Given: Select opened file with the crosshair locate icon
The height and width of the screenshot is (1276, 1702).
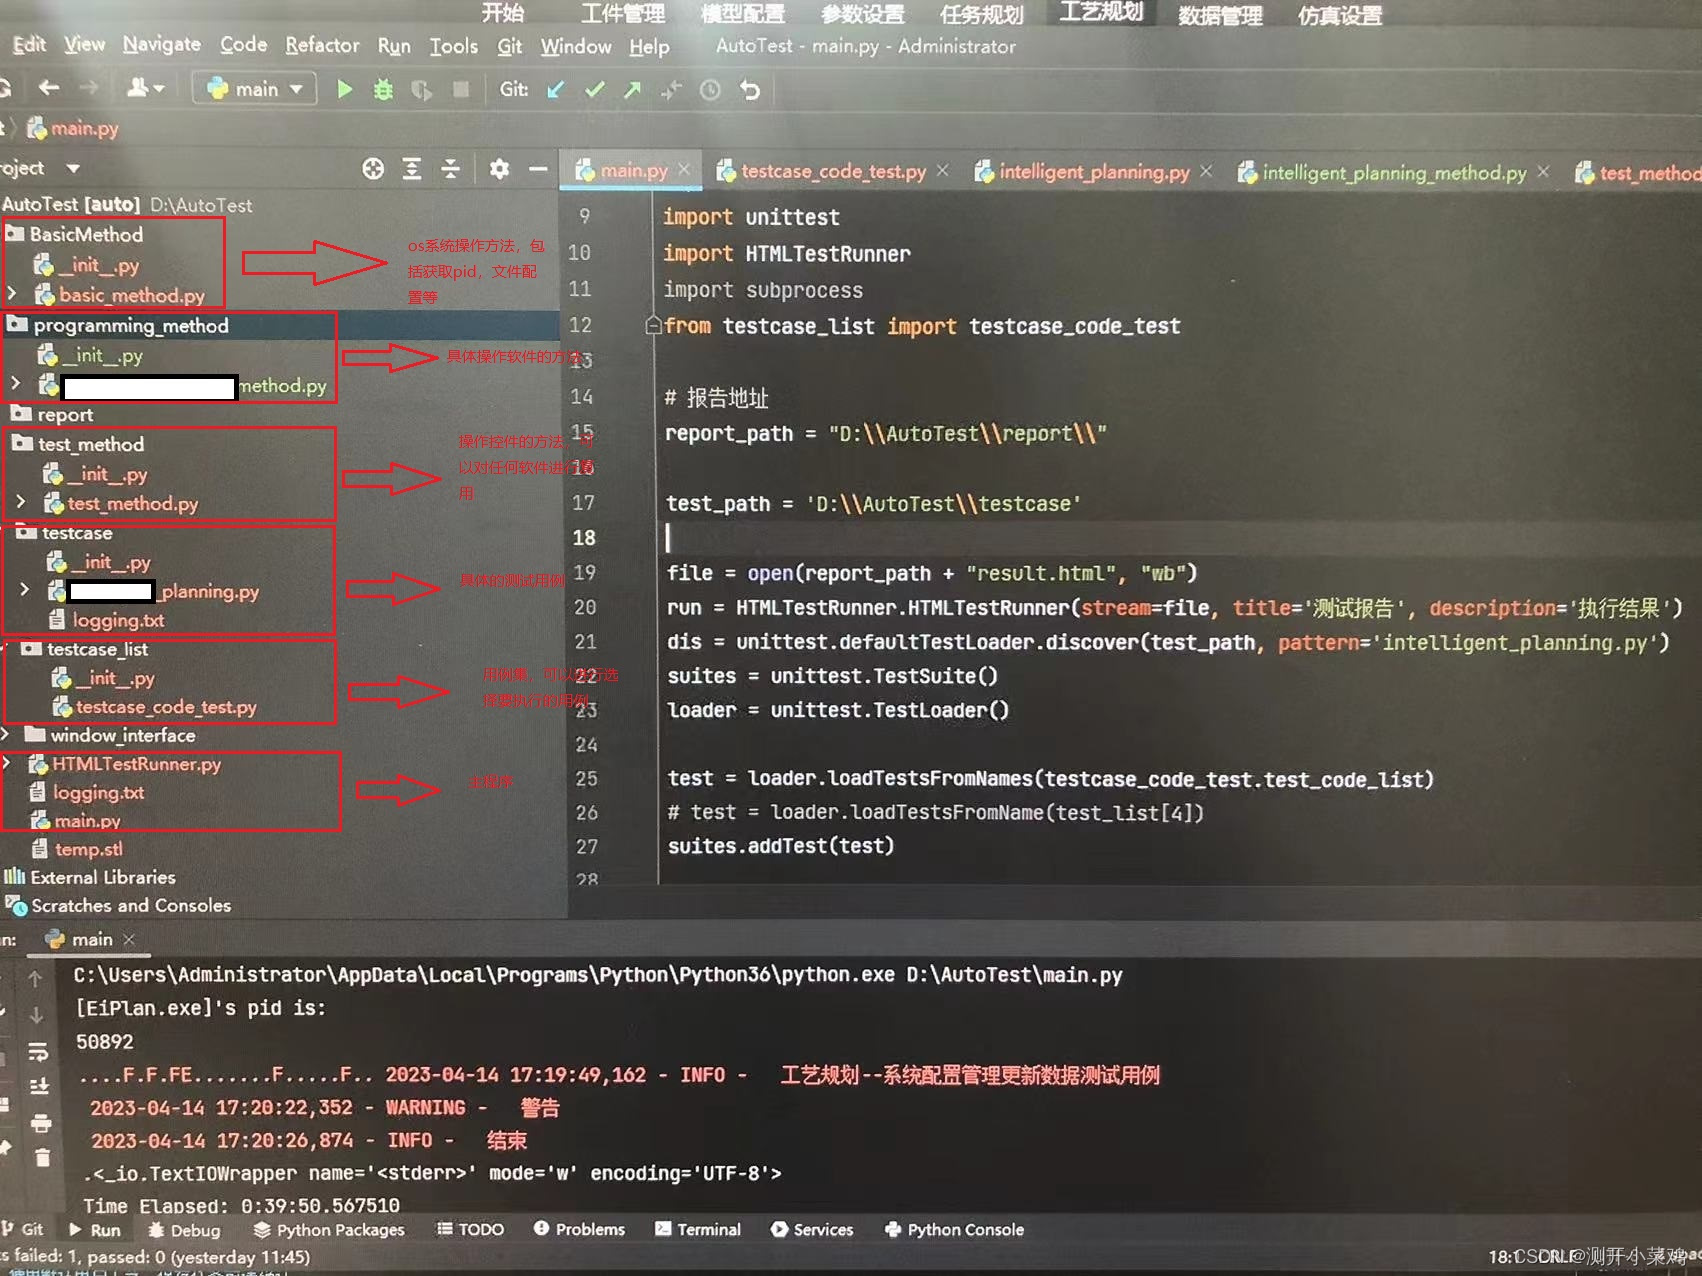Looking at the screenshot, I should [x=372, y=168].
